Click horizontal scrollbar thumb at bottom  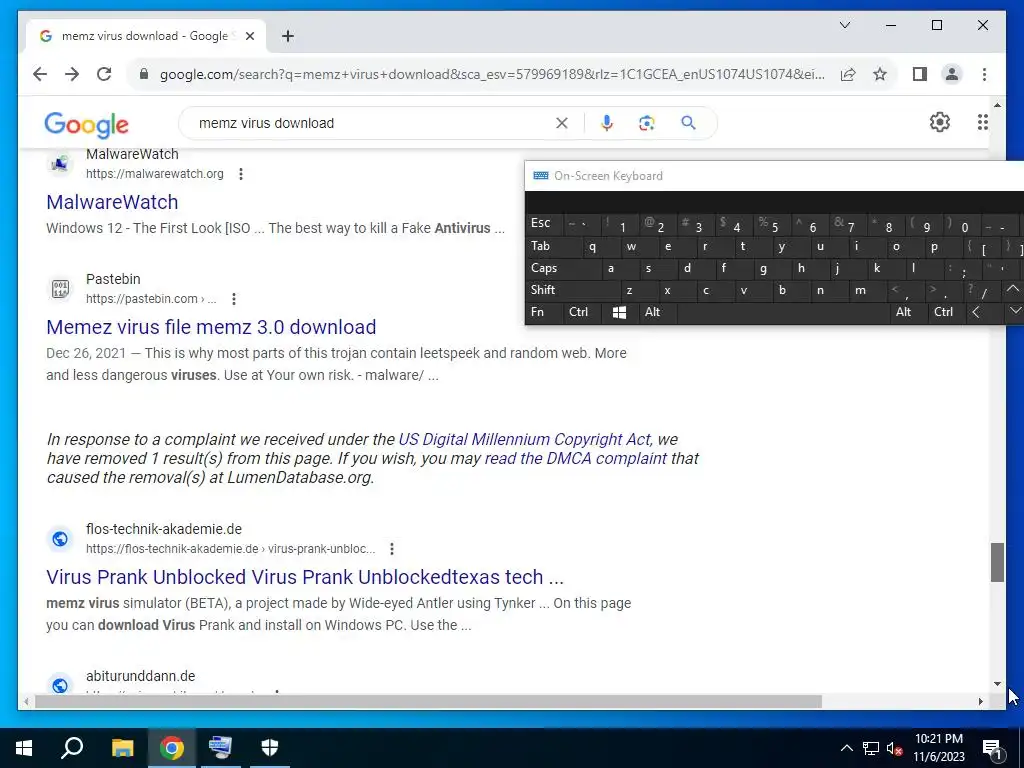click(428, 701)
